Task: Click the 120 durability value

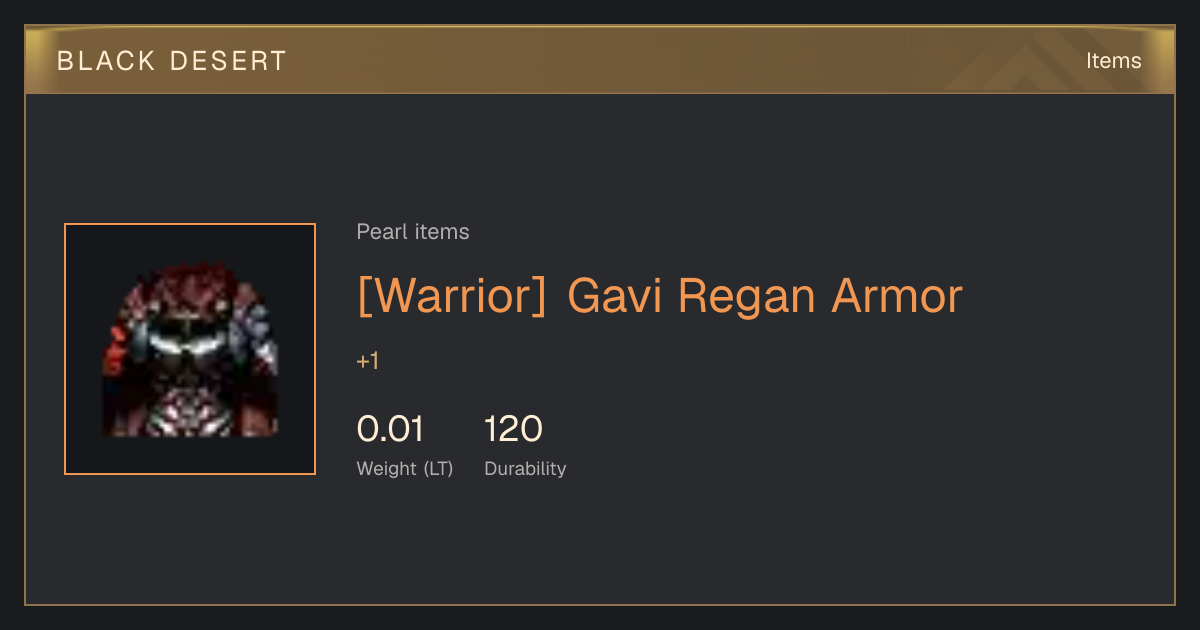Action: [513, 429]
